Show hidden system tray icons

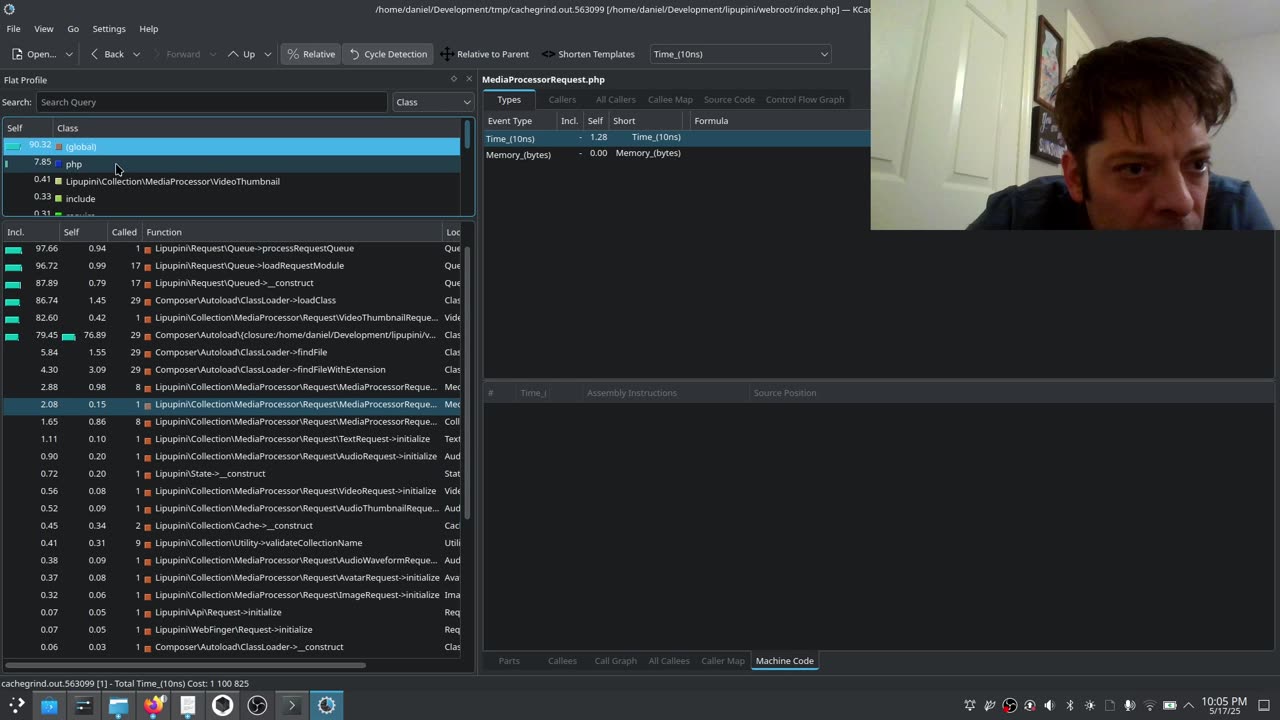(x=1189, y=705)
